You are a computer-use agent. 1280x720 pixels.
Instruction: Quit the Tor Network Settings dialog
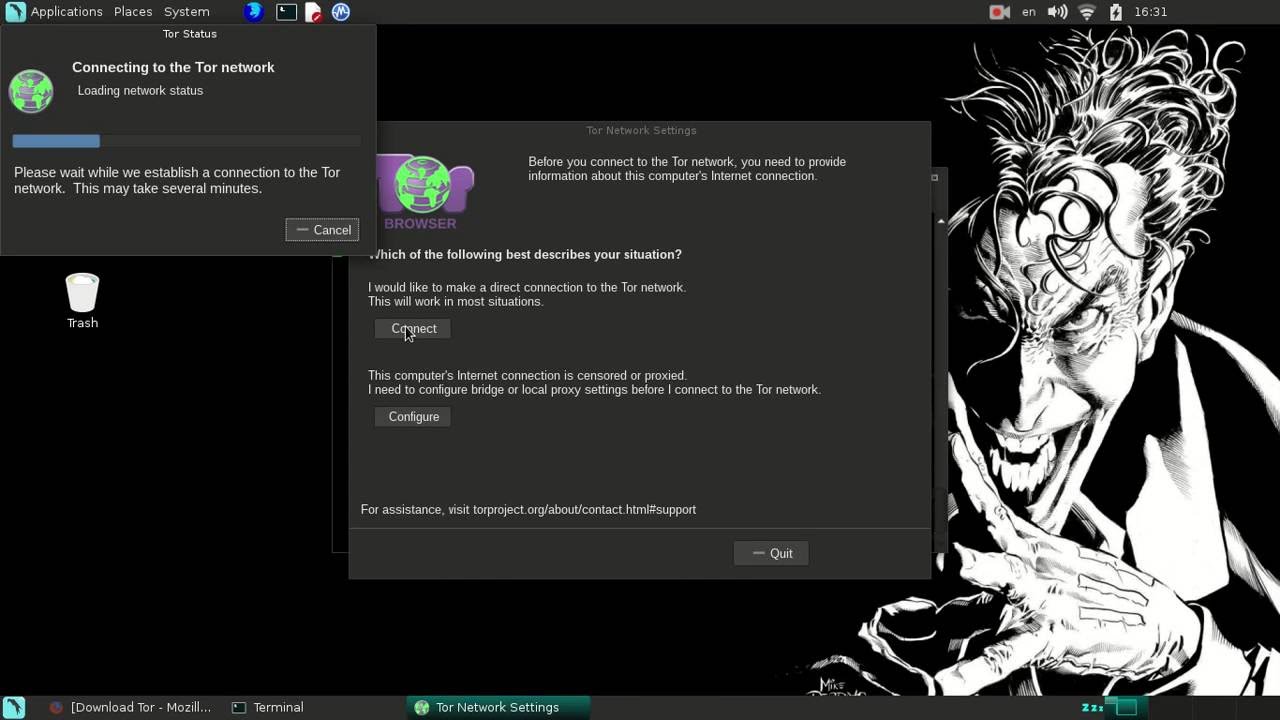pyautogui.click(x=771, y=553)
